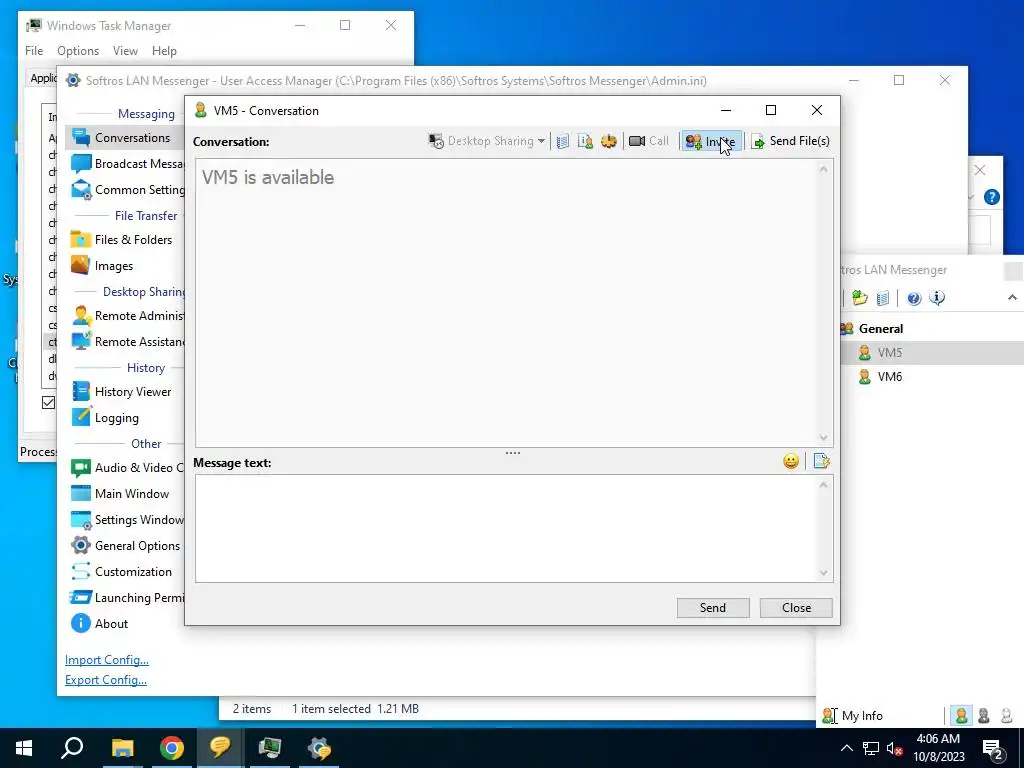1024x768 pixels.
Task: Open the emoji smiley picker
Action: (x=790, y=462)
